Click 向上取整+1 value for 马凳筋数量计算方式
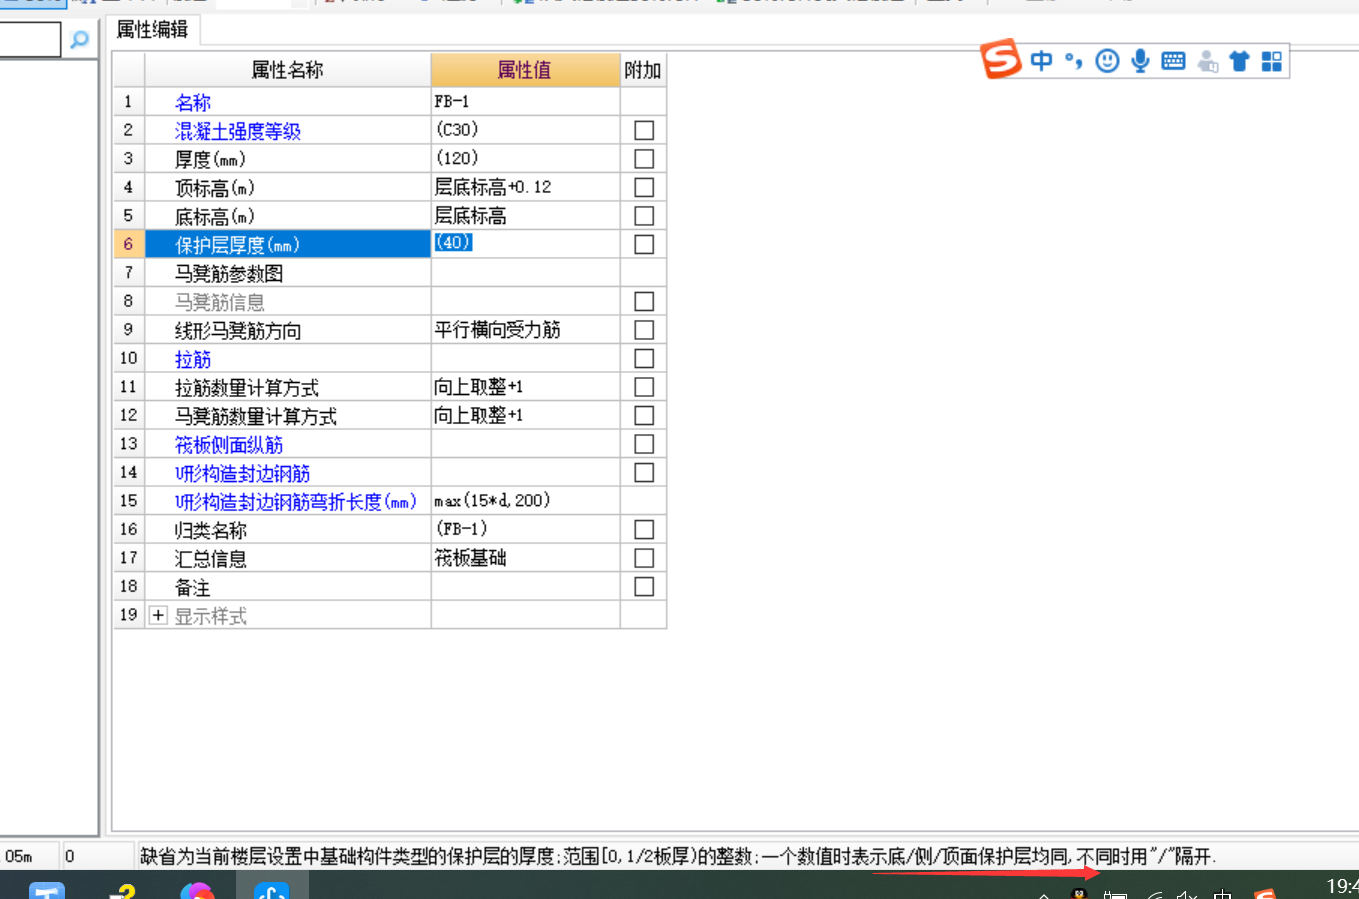The height and width of the screenshot is (899, 1359). pyautogui.click(x=525, y=415)
